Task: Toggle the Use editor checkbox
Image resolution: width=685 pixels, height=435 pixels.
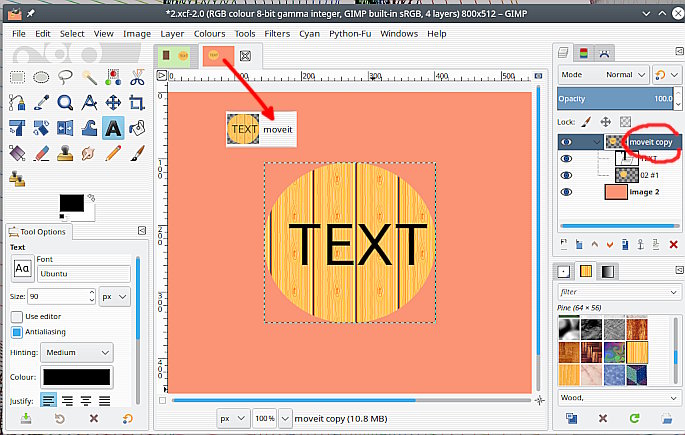Action: tap(17, 316)
